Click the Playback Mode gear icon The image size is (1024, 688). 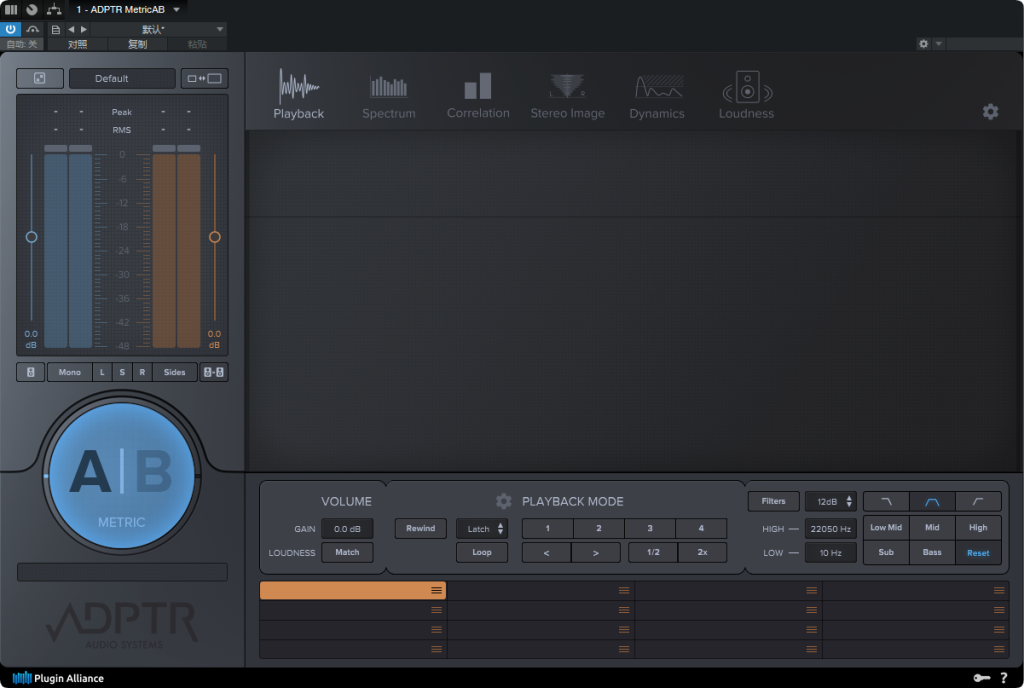tap(504, 501)
